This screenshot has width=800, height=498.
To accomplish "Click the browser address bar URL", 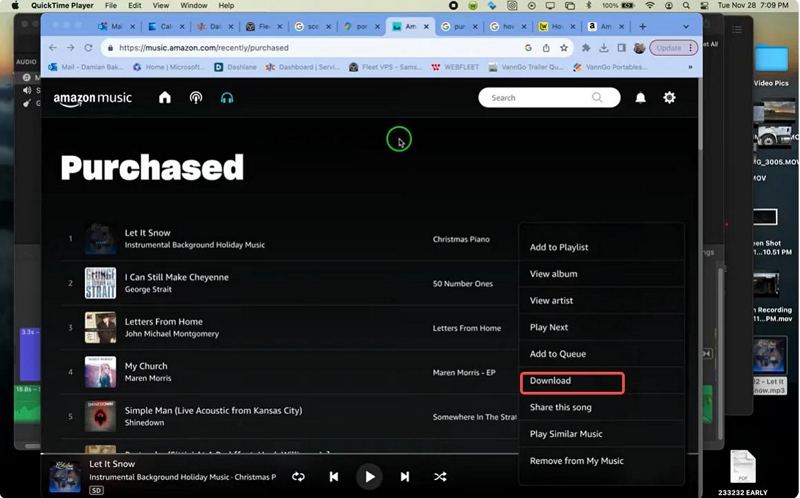I will [204, 47].
